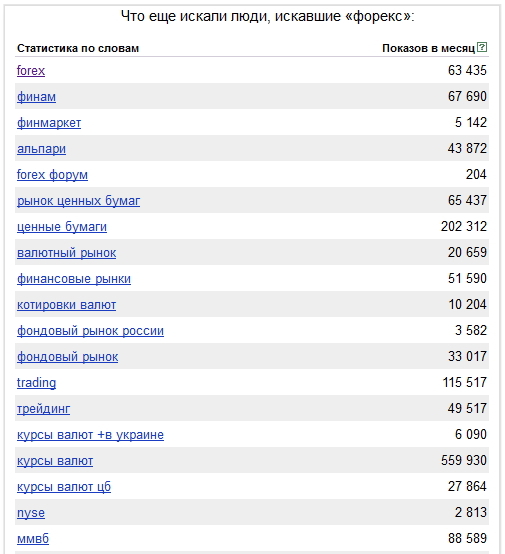Select the курсы валют цб link

click(x=64, y=487)
